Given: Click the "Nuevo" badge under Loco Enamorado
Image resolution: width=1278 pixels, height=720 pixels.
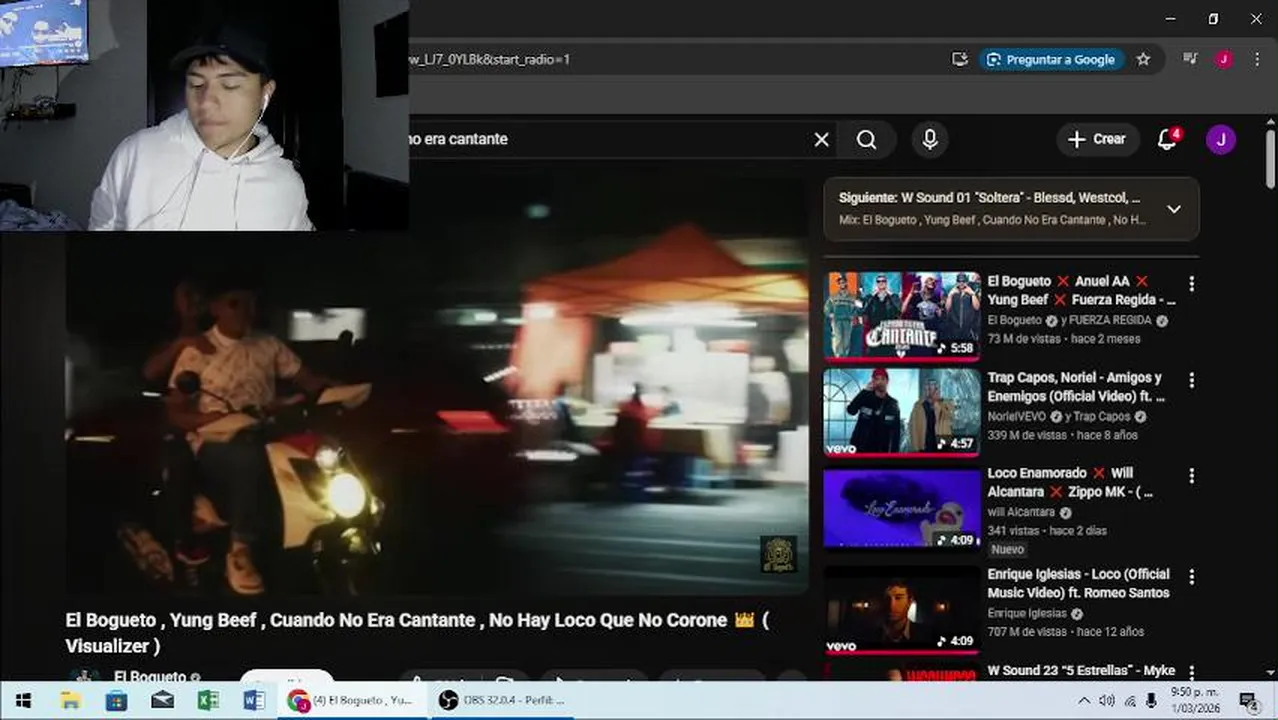Looking at the screenshot, I should point(1008,550).
